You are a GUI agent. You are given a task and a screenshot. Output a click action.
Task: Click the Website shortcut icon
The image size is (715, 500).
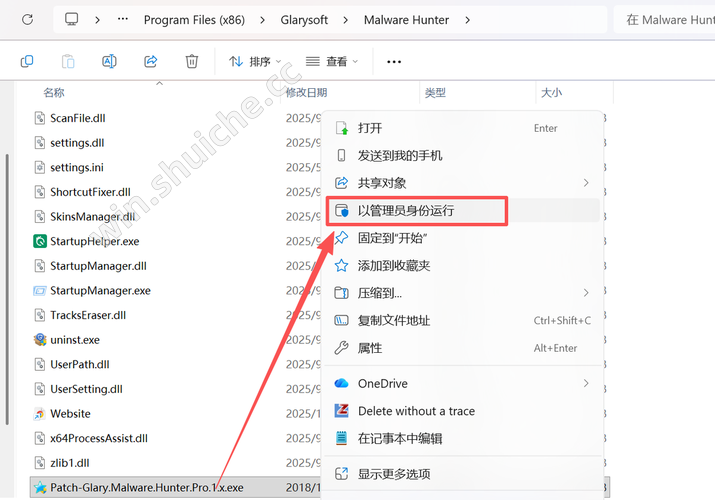click(40, 414)
